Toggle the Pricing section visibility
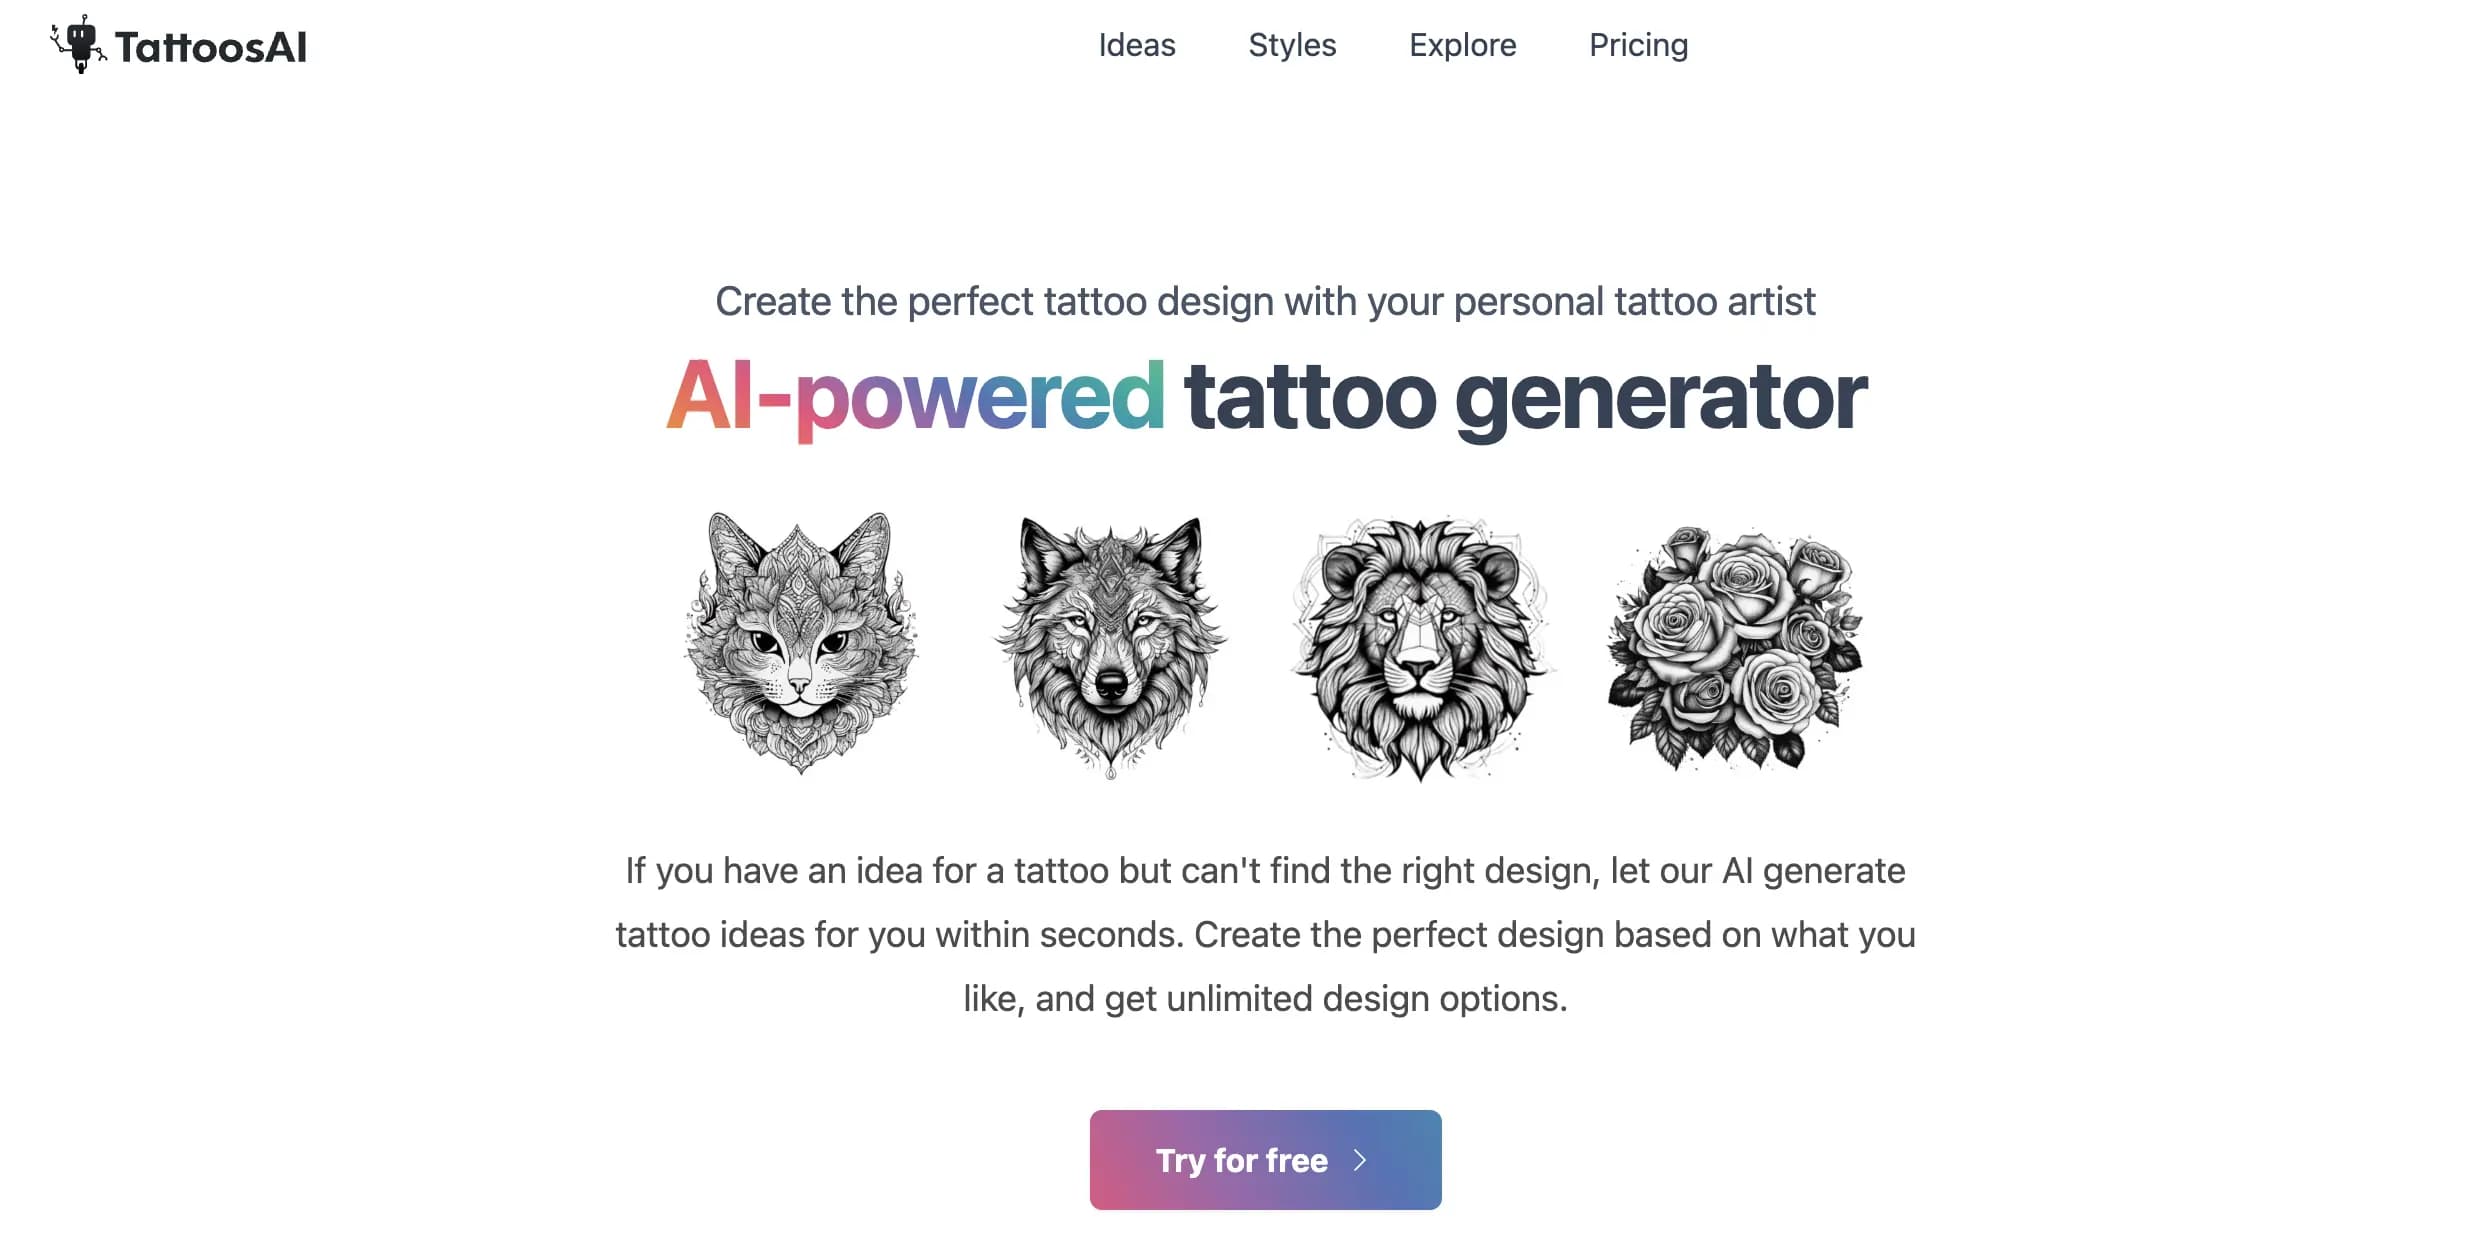 (1639, 44)
